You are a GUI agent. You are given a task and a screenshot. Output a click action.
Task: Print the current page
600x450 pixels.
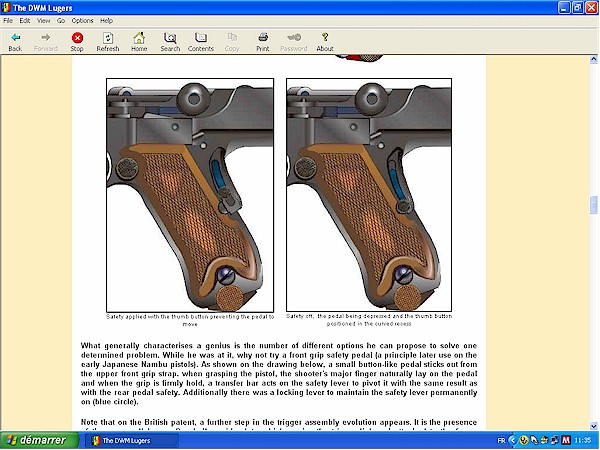pyautogui.click(x=262, y=42)
